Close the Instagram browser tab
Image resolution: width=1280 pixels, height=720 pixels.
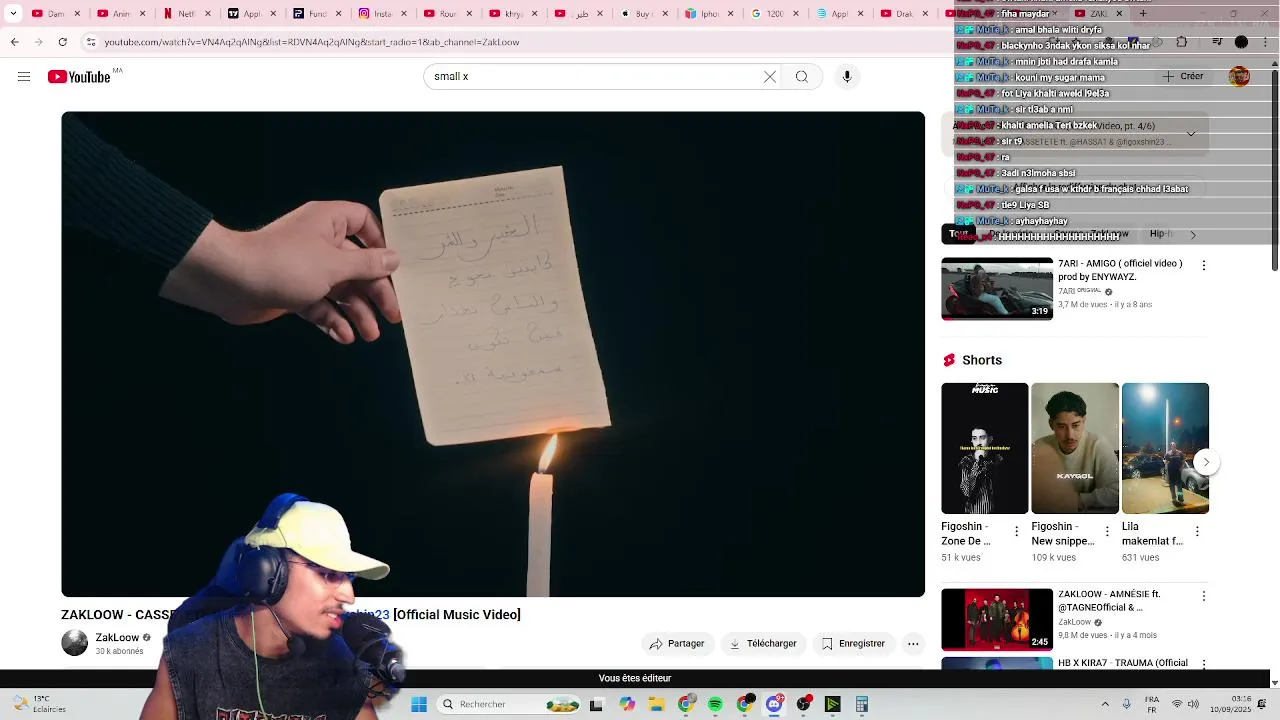405,13
